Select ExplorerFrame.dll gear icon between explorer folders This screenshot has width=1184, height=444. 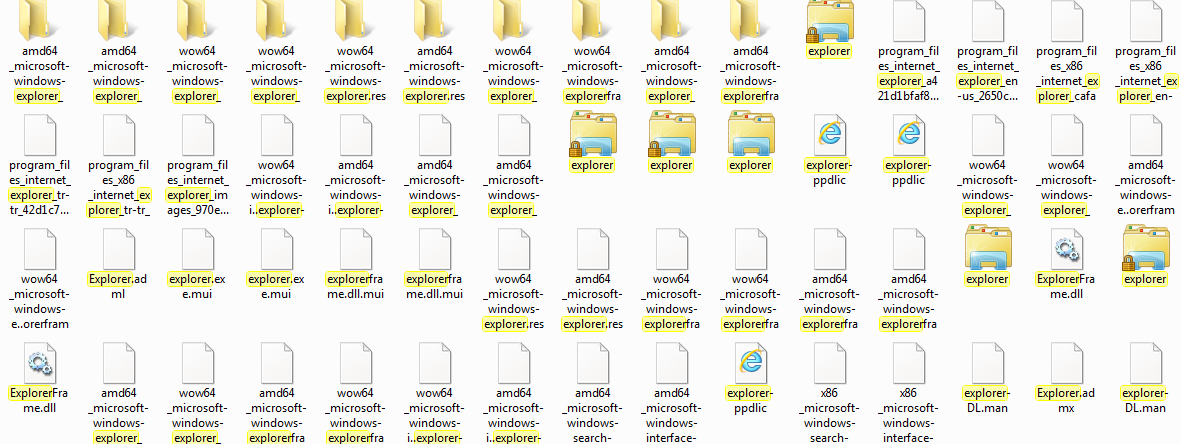(1065, 248)
